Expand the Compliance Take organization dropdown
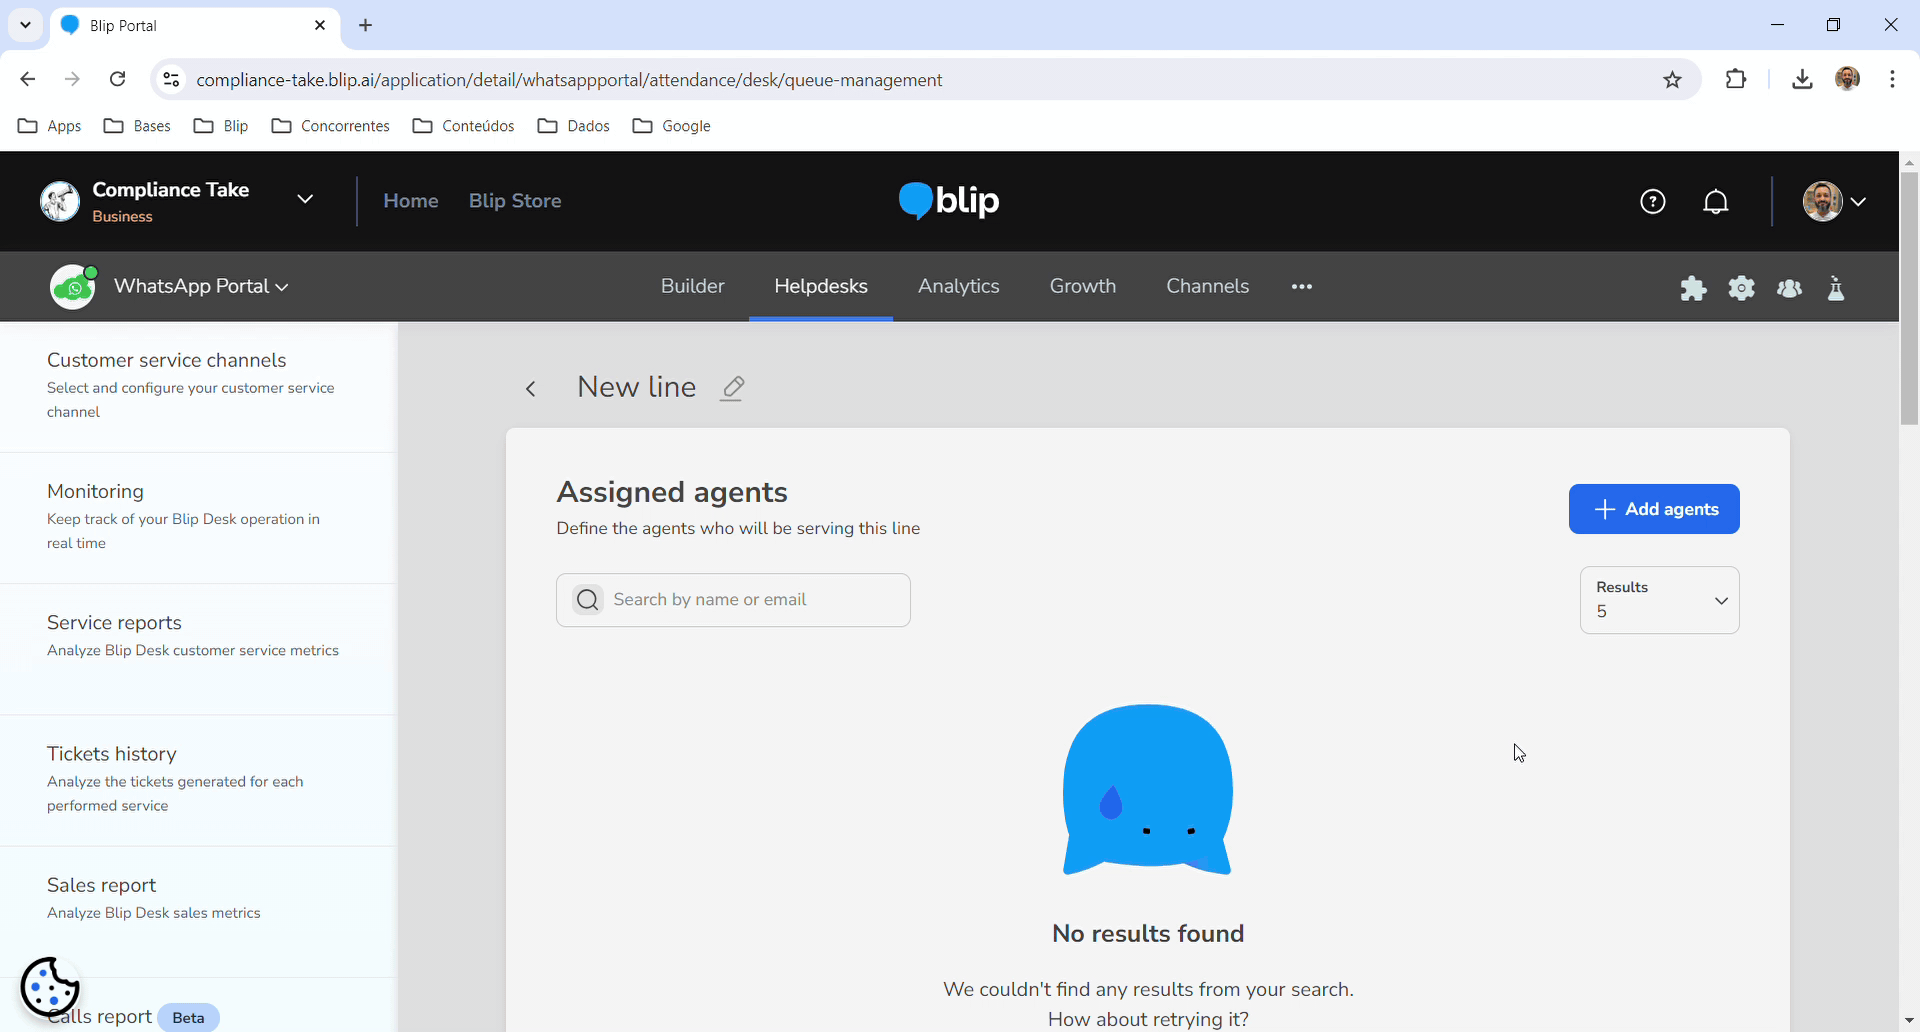This screenshot has height=1032, width=1920. pyautogui.click(x=305, y=199)
